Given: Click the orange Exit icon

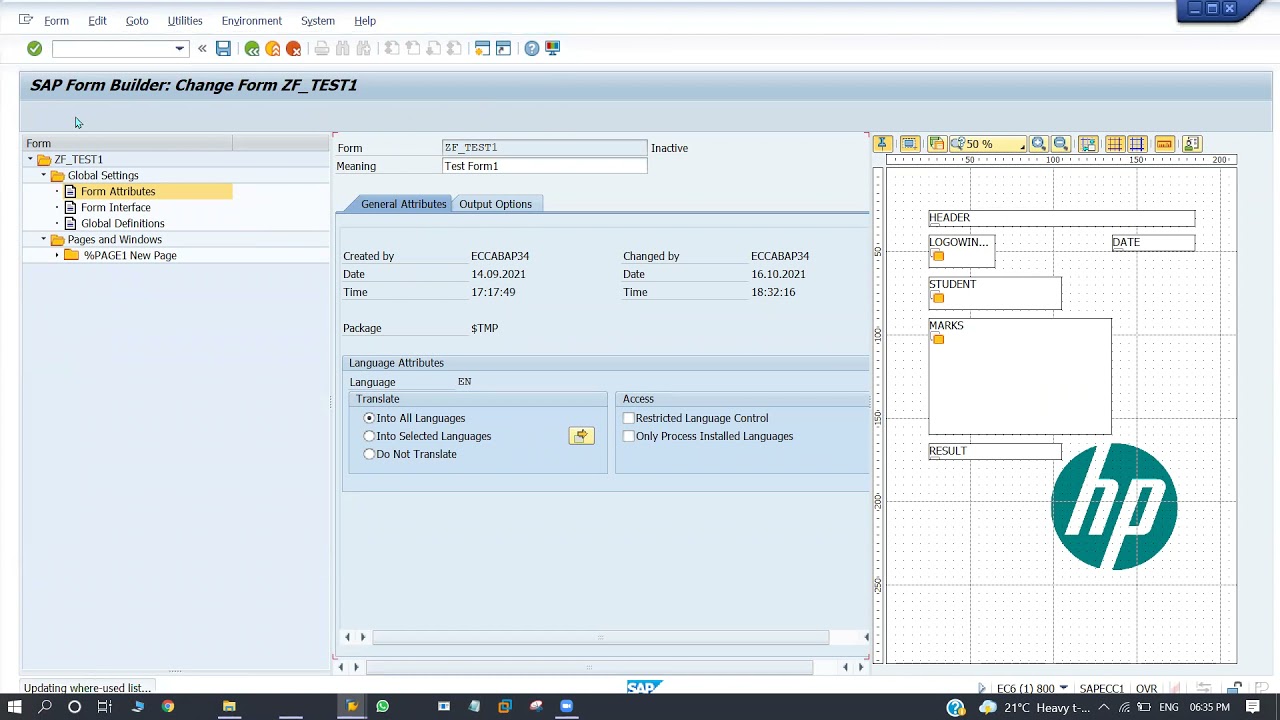Looking at the screenshot, I should pos(273,48).
